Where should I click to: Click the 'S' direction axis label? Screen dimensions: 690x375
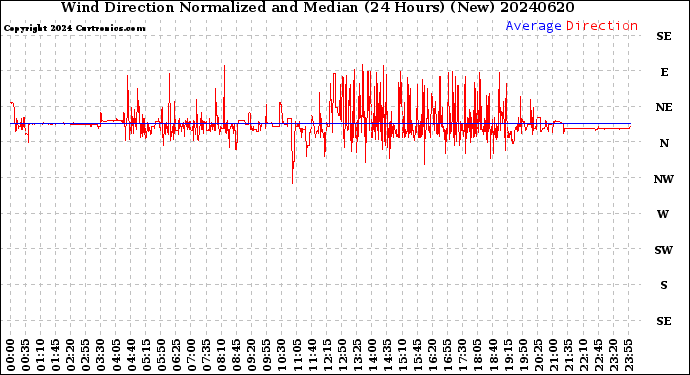point(664,285)
